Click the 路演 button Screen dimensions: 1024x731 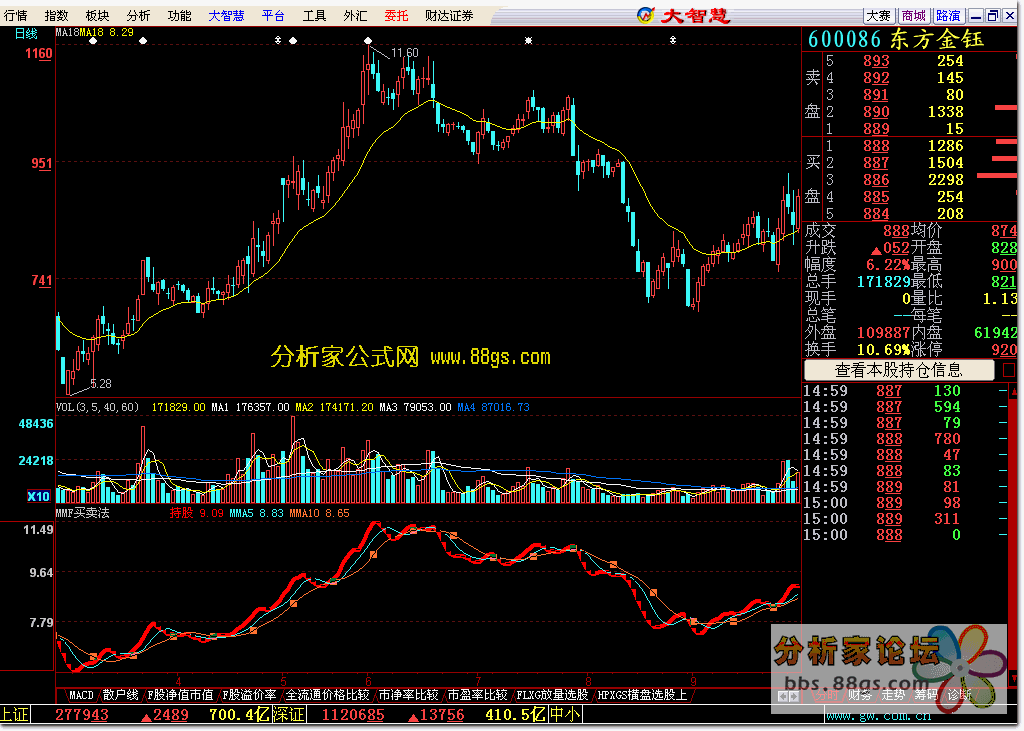pos(948,16)
